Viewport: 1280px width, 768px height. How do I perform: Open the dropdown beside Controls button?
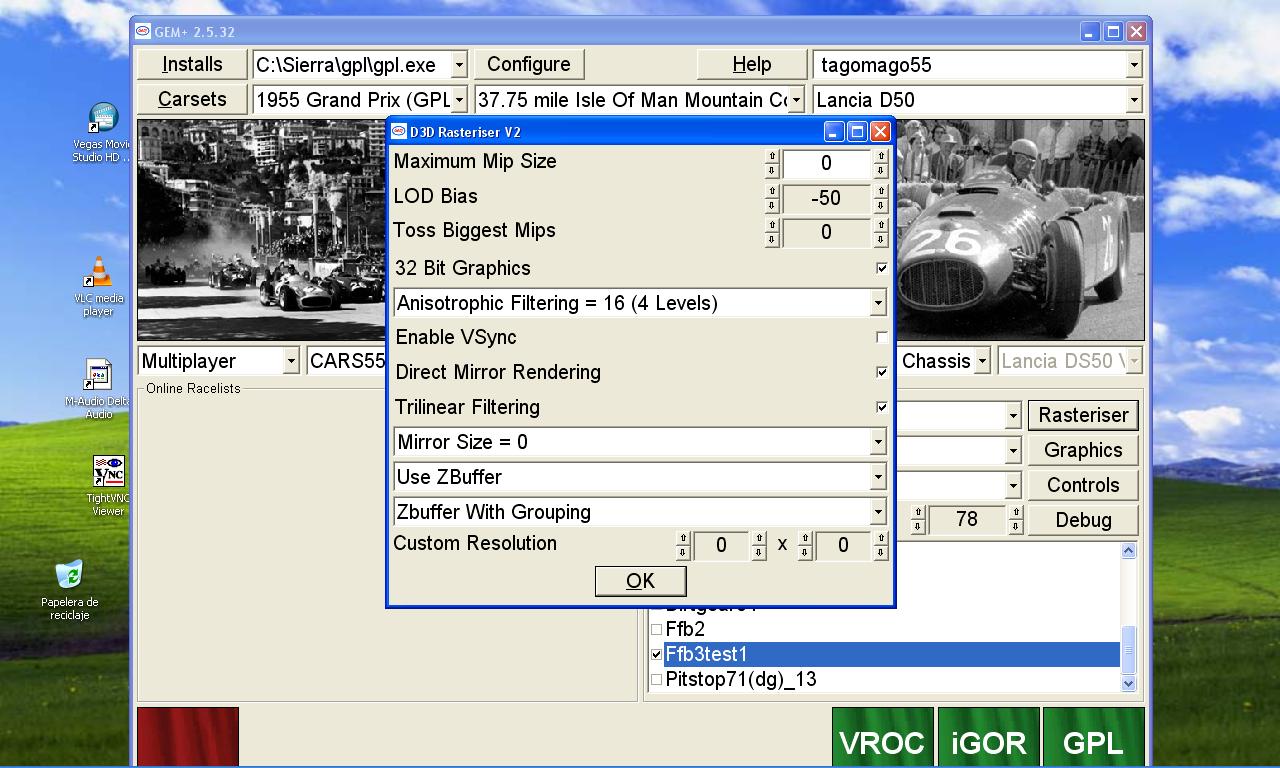[x=1013, y=485]
